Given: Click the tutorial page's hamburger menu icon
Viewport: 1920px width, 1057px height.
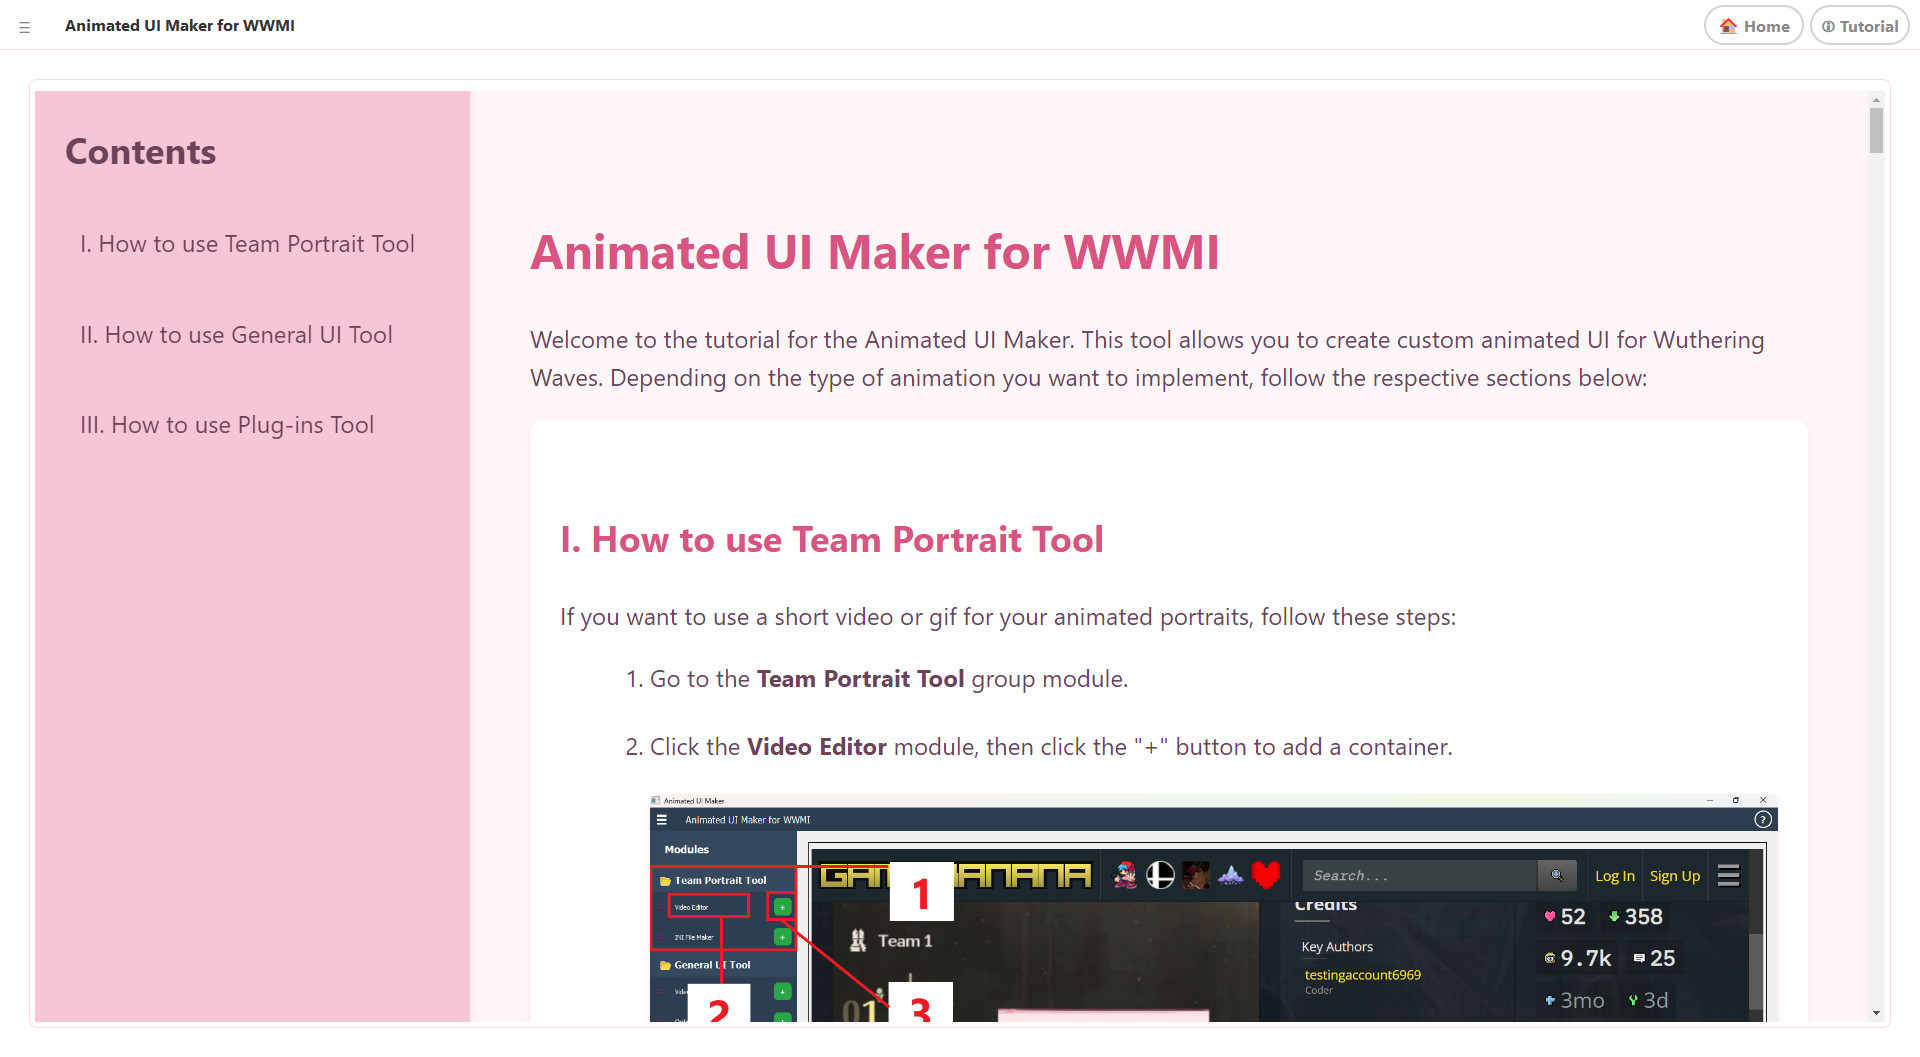Looking at the screenshot, I should pyautogui.click(x=24, y=26).
